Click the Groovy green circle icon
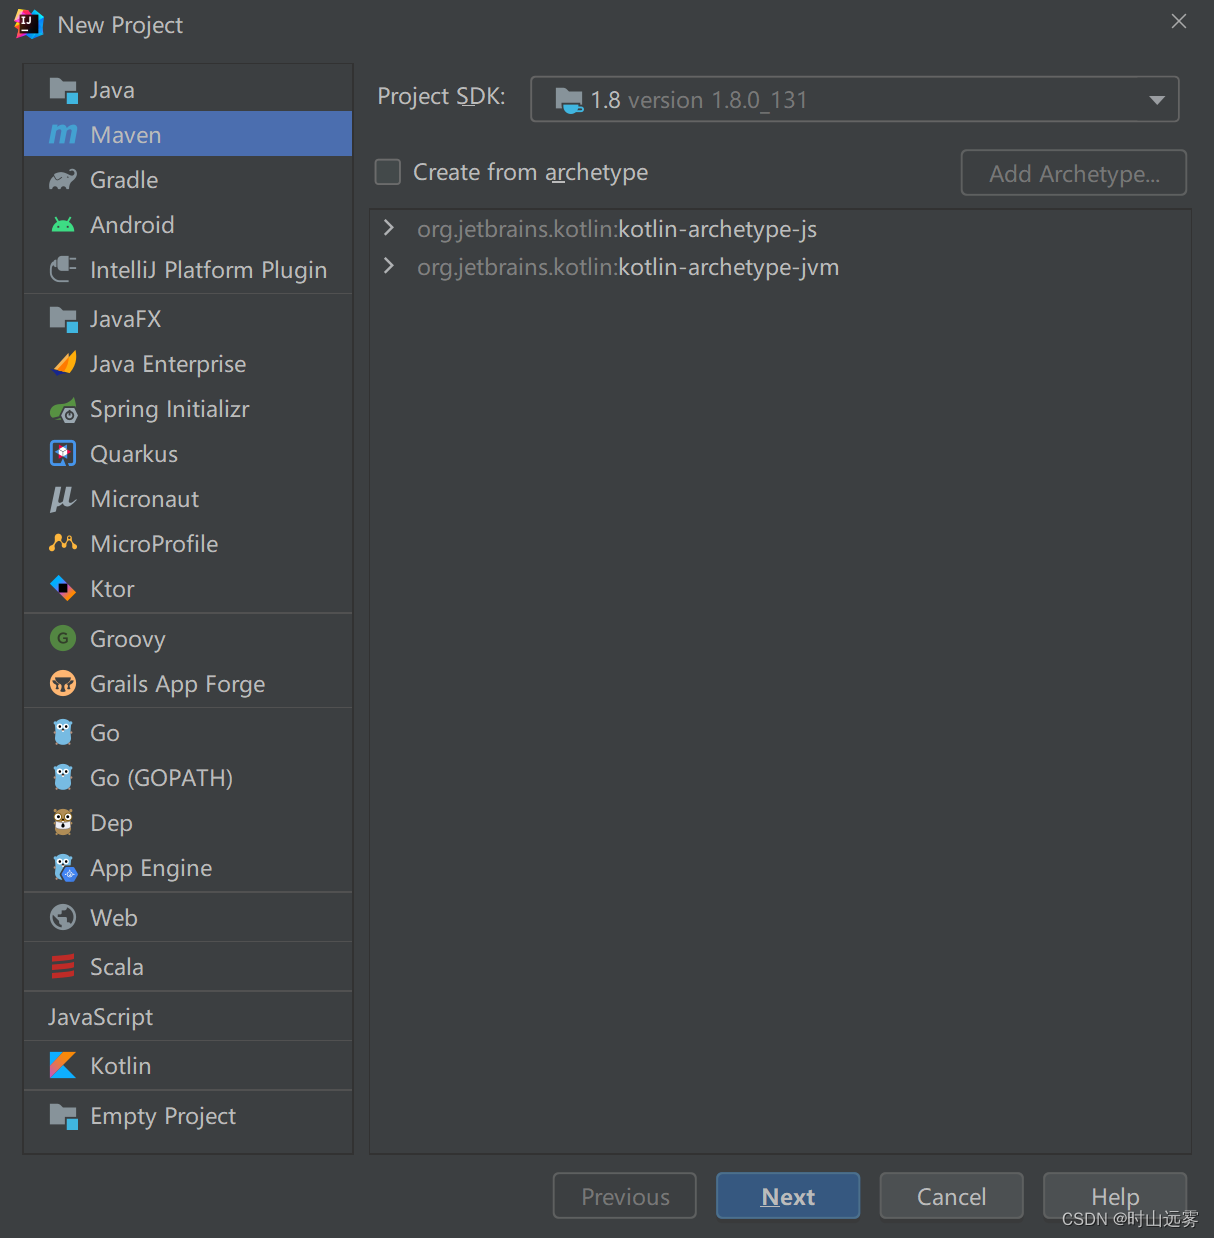Viewport: 1214px width, 1238px height. tap(63, 639)
